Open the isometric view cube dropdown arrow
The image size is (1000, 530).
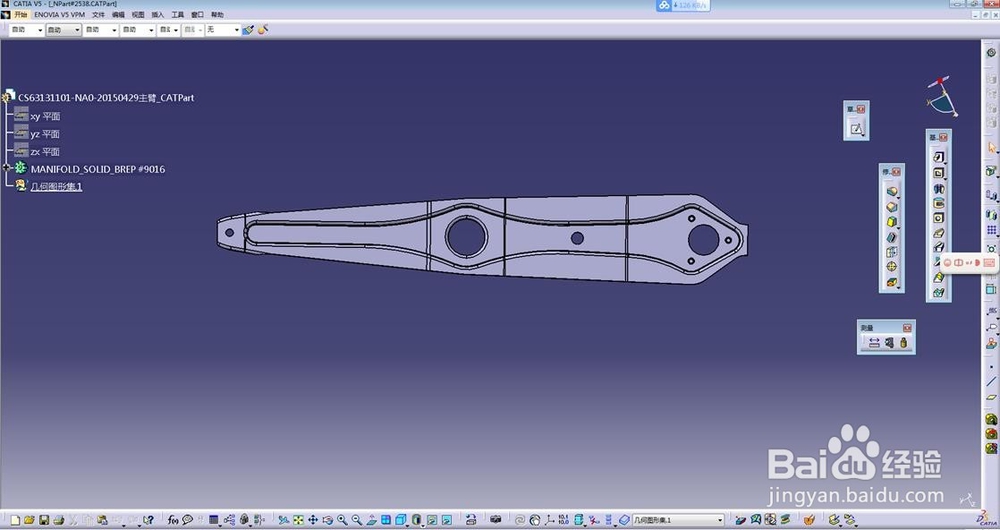pos(408,524)
